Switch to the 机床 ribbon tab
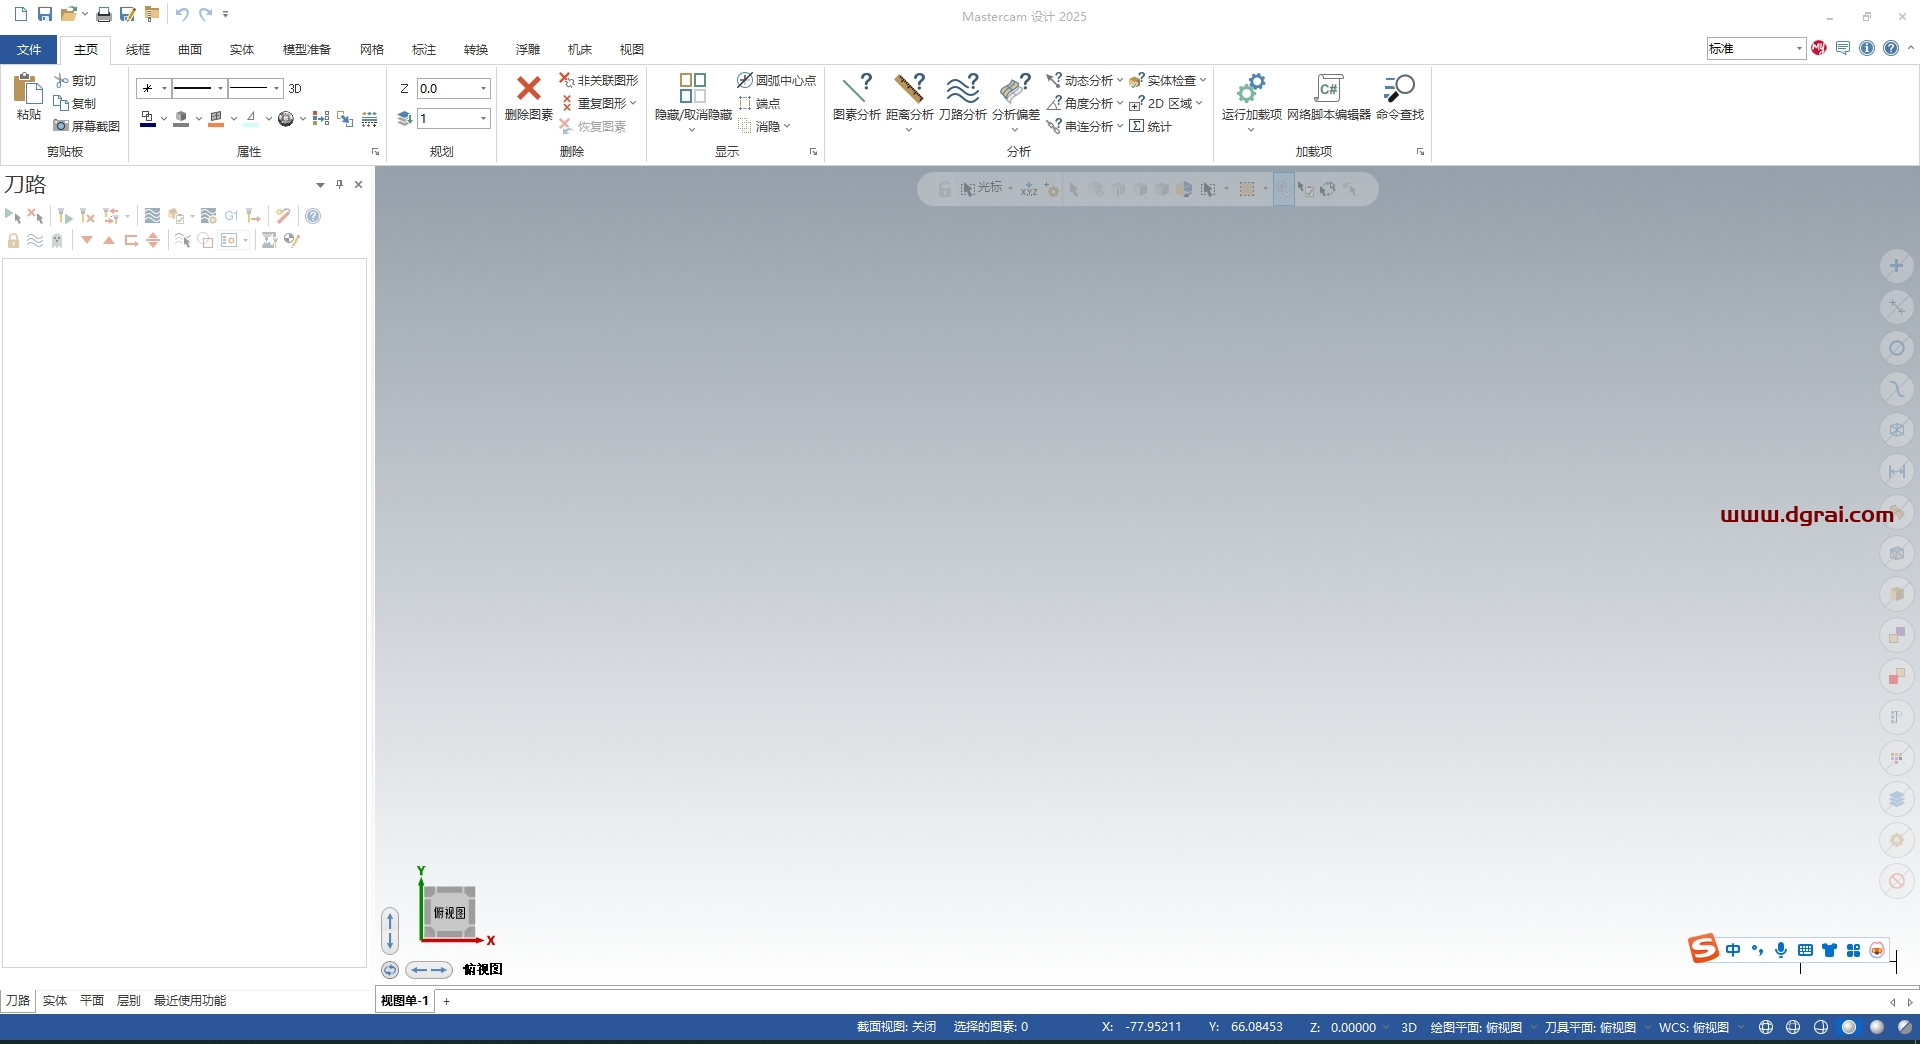 click(x=580, y=50)
